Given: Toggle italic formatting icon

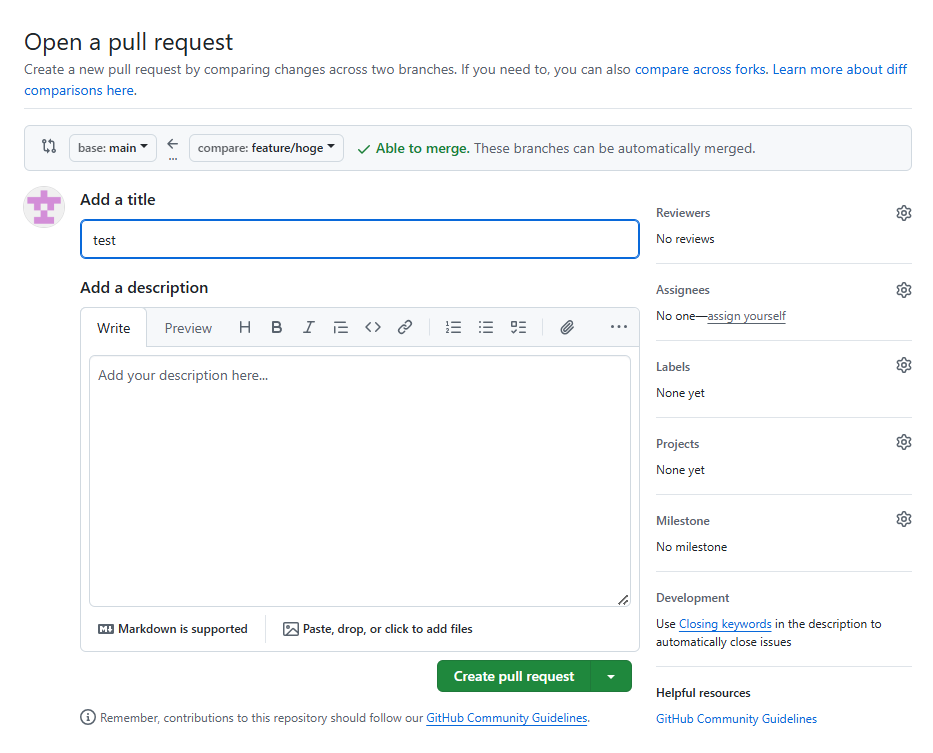Looking at the screenshot, I should tap(309, 327).
